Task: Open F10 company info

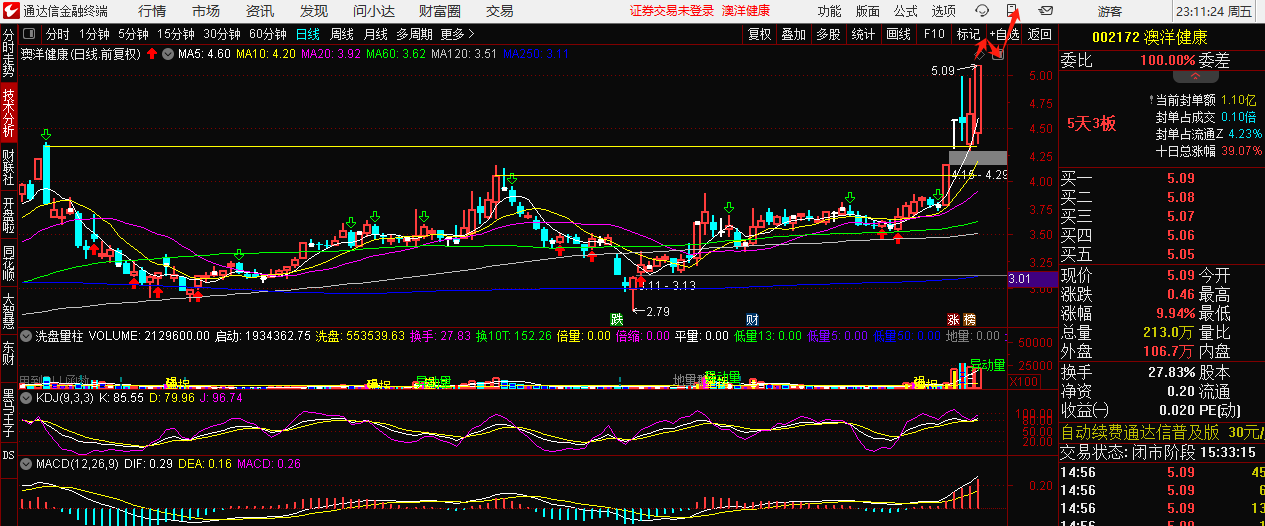Action: (x=934, y=34)
